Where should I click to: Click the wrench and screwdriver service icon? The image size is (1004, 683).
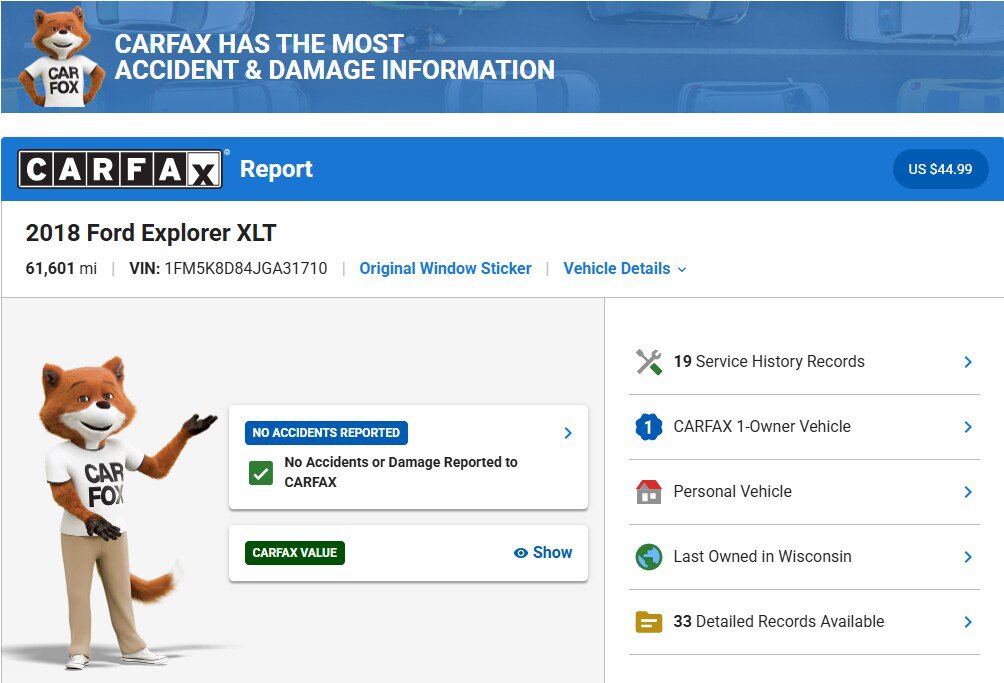[x=649, y=362]
